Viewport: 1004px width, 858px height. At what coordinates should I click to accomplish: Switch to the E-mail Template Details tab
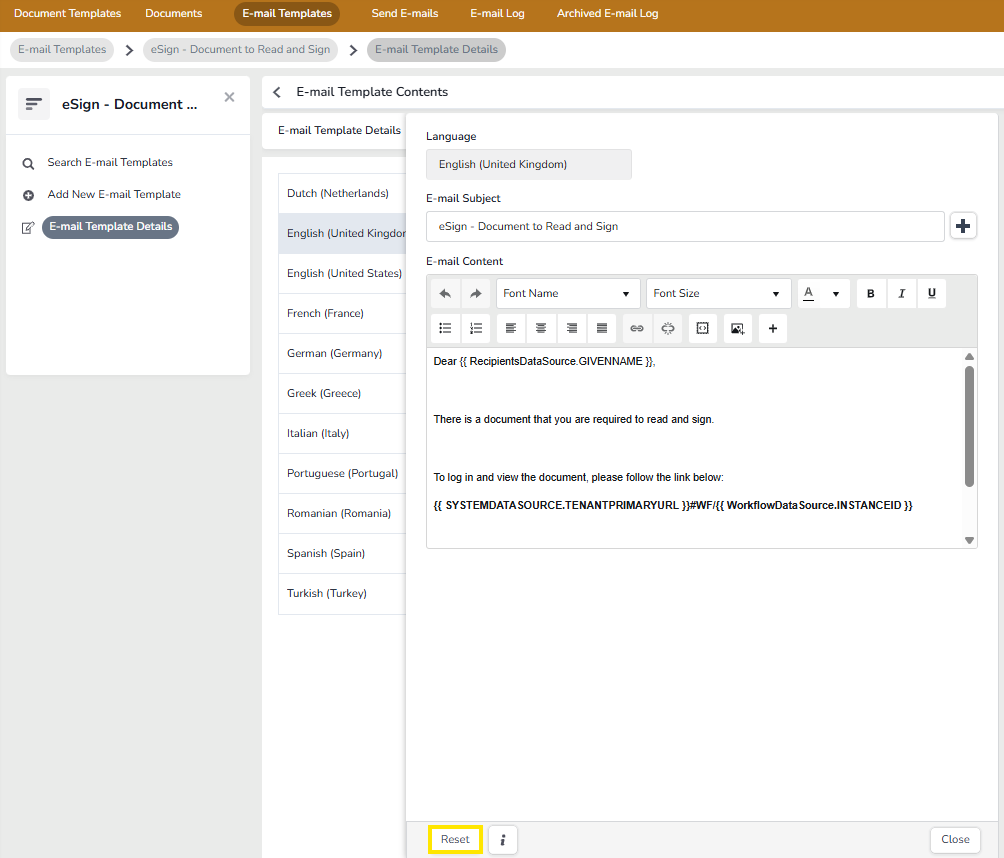(339, 131)
